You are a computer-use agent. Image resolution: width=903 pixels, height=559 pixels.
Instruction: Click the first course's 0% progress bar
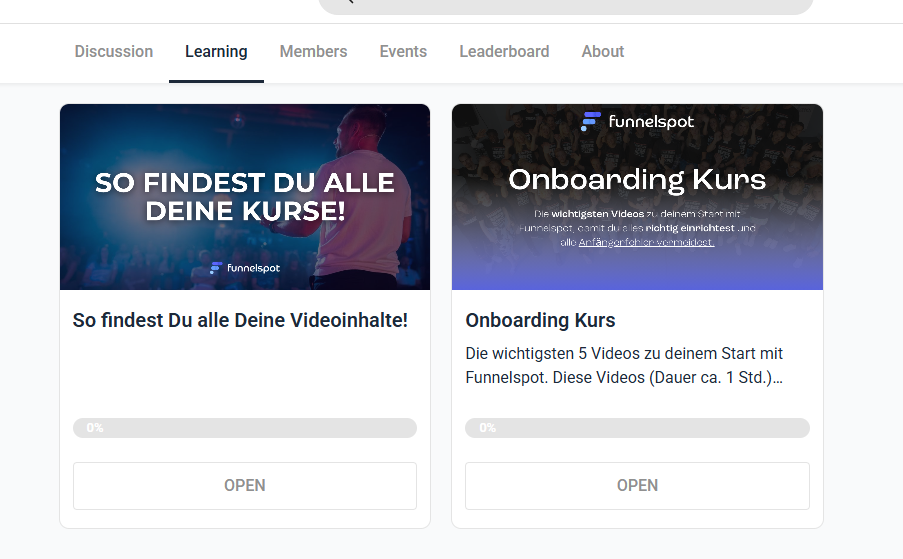click(x=245, y=428)
